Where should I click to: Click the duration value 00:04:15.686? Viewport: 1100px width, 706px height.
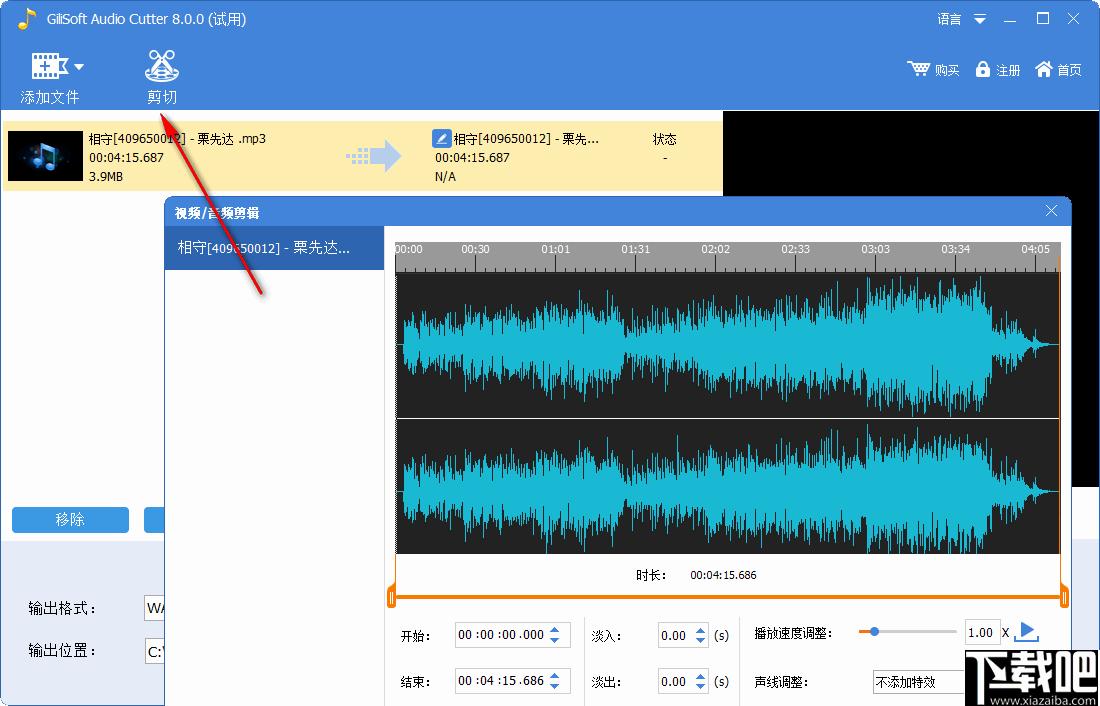723,575
